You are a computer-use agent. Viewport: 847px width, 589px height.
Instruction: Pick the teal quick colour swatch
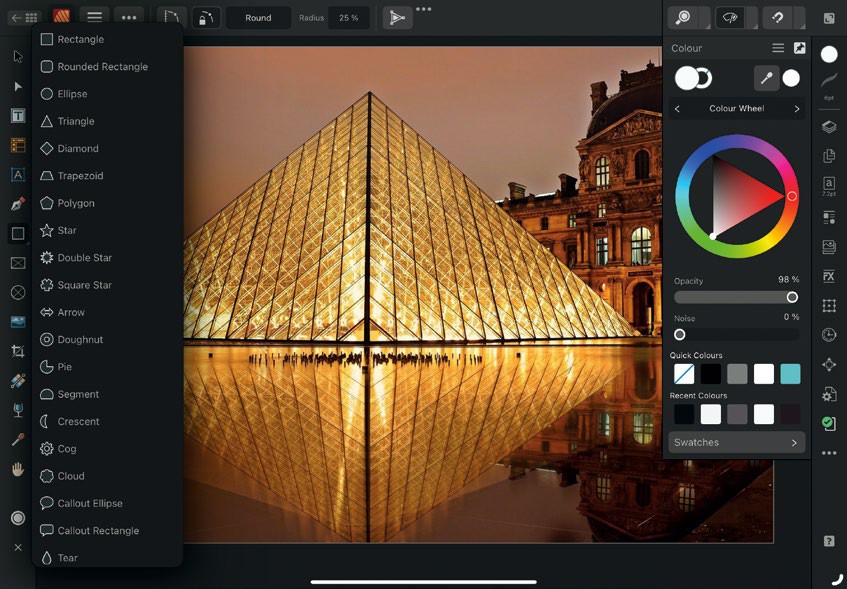click(790, 374)
